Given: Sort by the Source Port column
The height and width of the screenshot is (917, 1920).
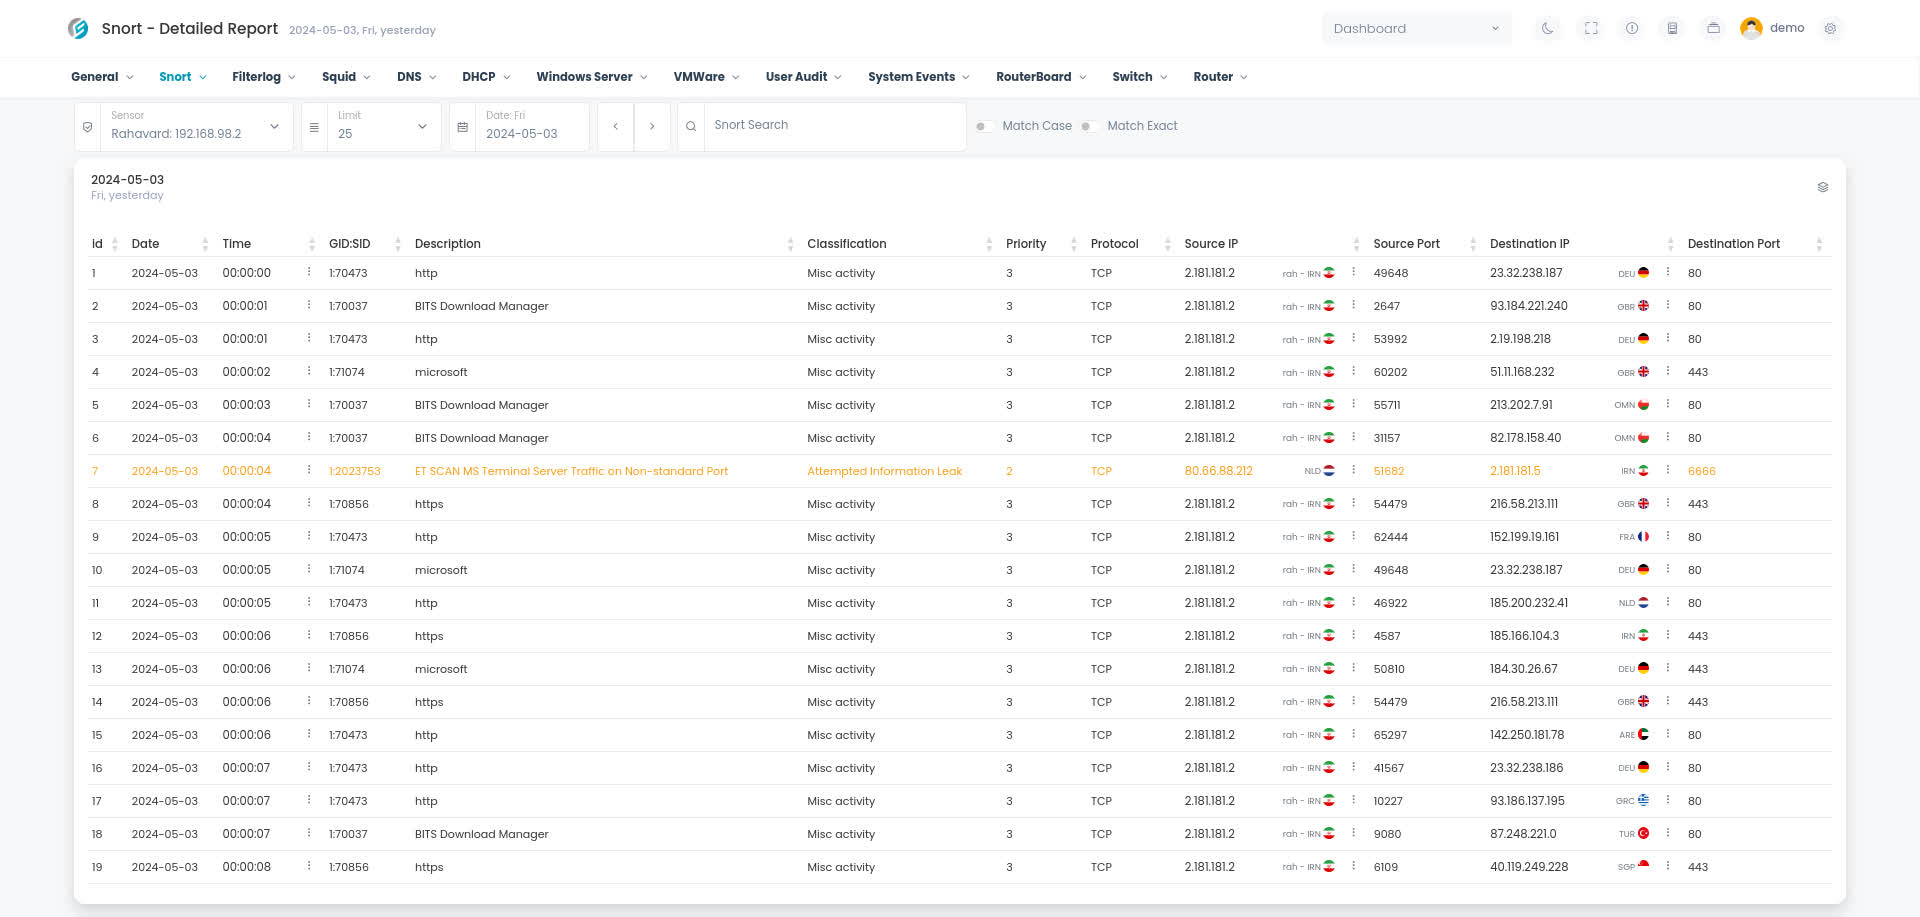Looking at the screenshot, I should click(1424, 244).
